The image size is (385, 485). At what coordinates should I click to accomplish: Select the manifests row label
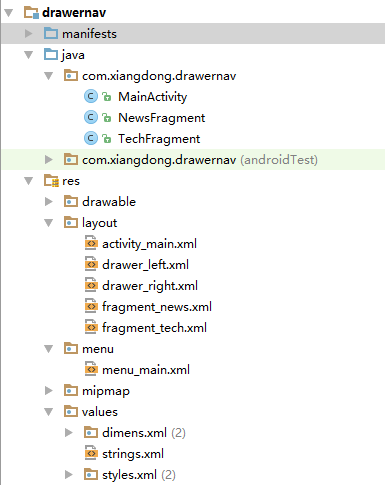point(89,34)
